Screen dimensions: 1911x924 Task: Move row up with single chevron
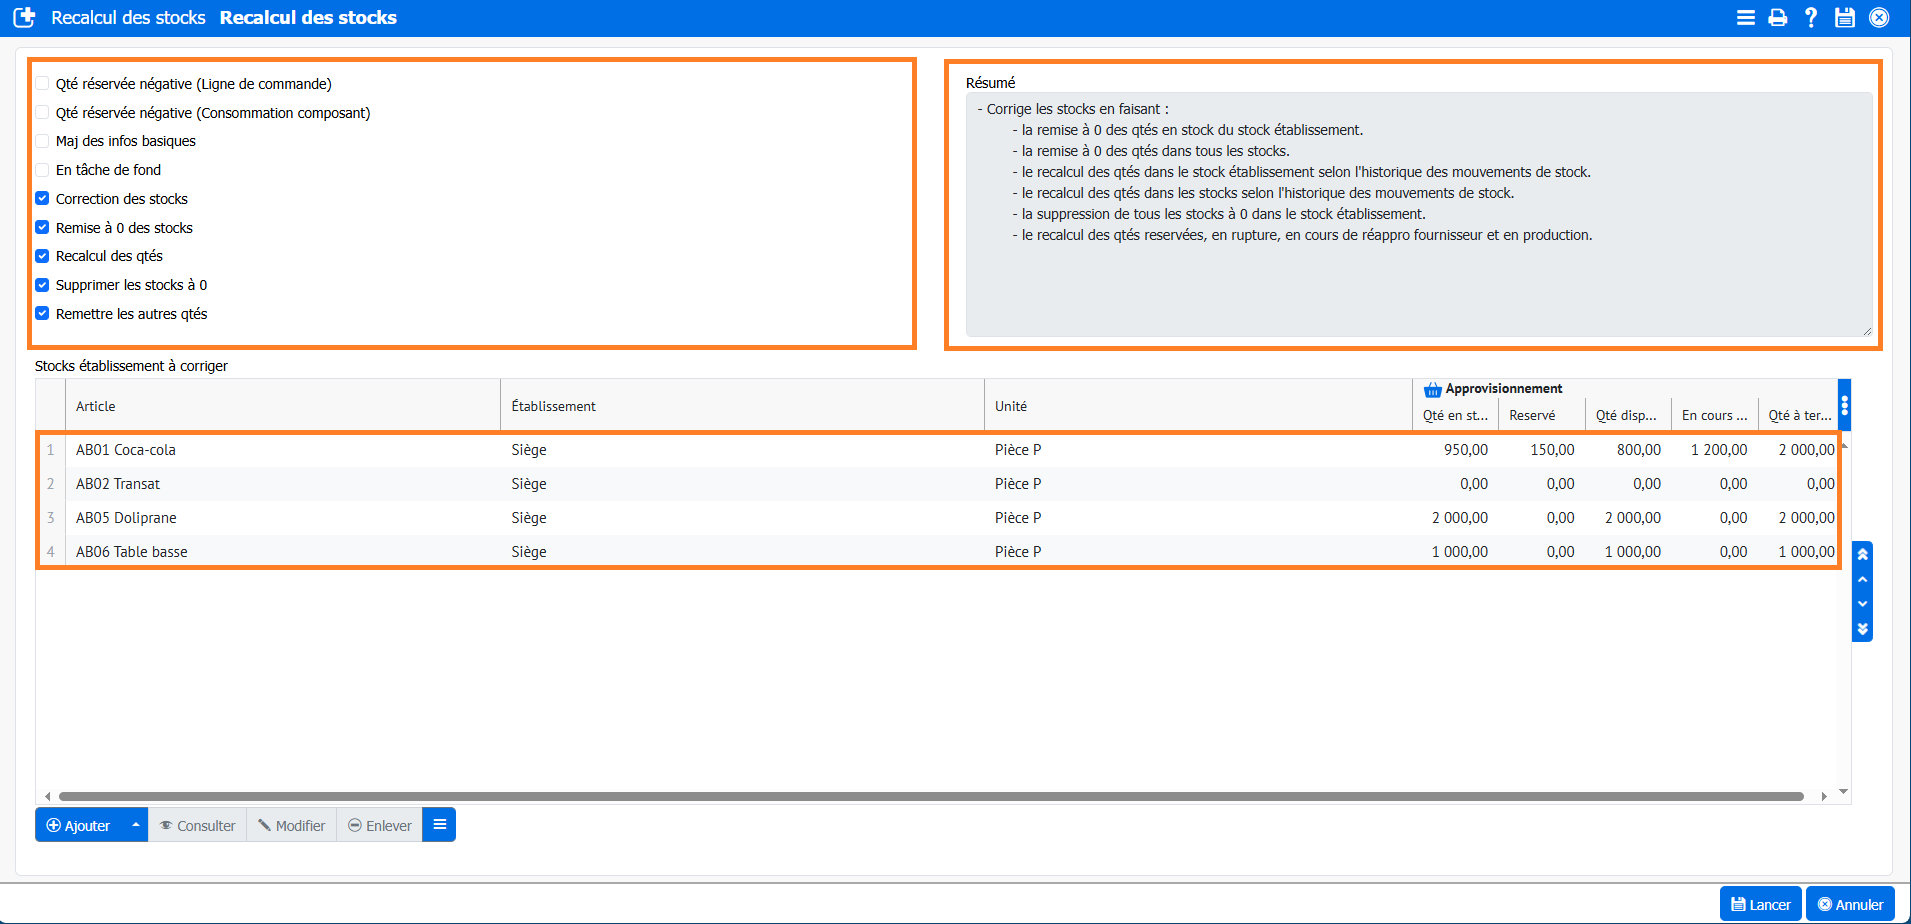coord(1862,580)
